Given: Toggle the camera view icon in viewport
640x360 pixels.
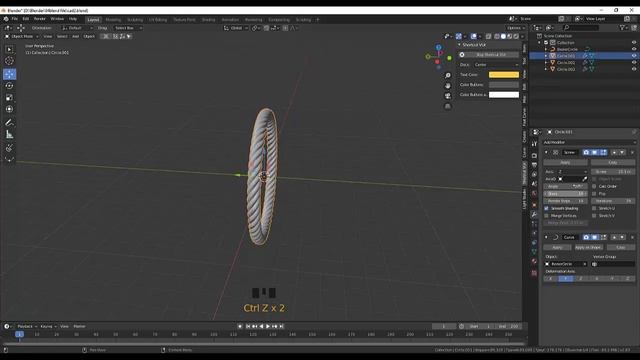Looking at the screenshot, I should click(x=448, y=96).
